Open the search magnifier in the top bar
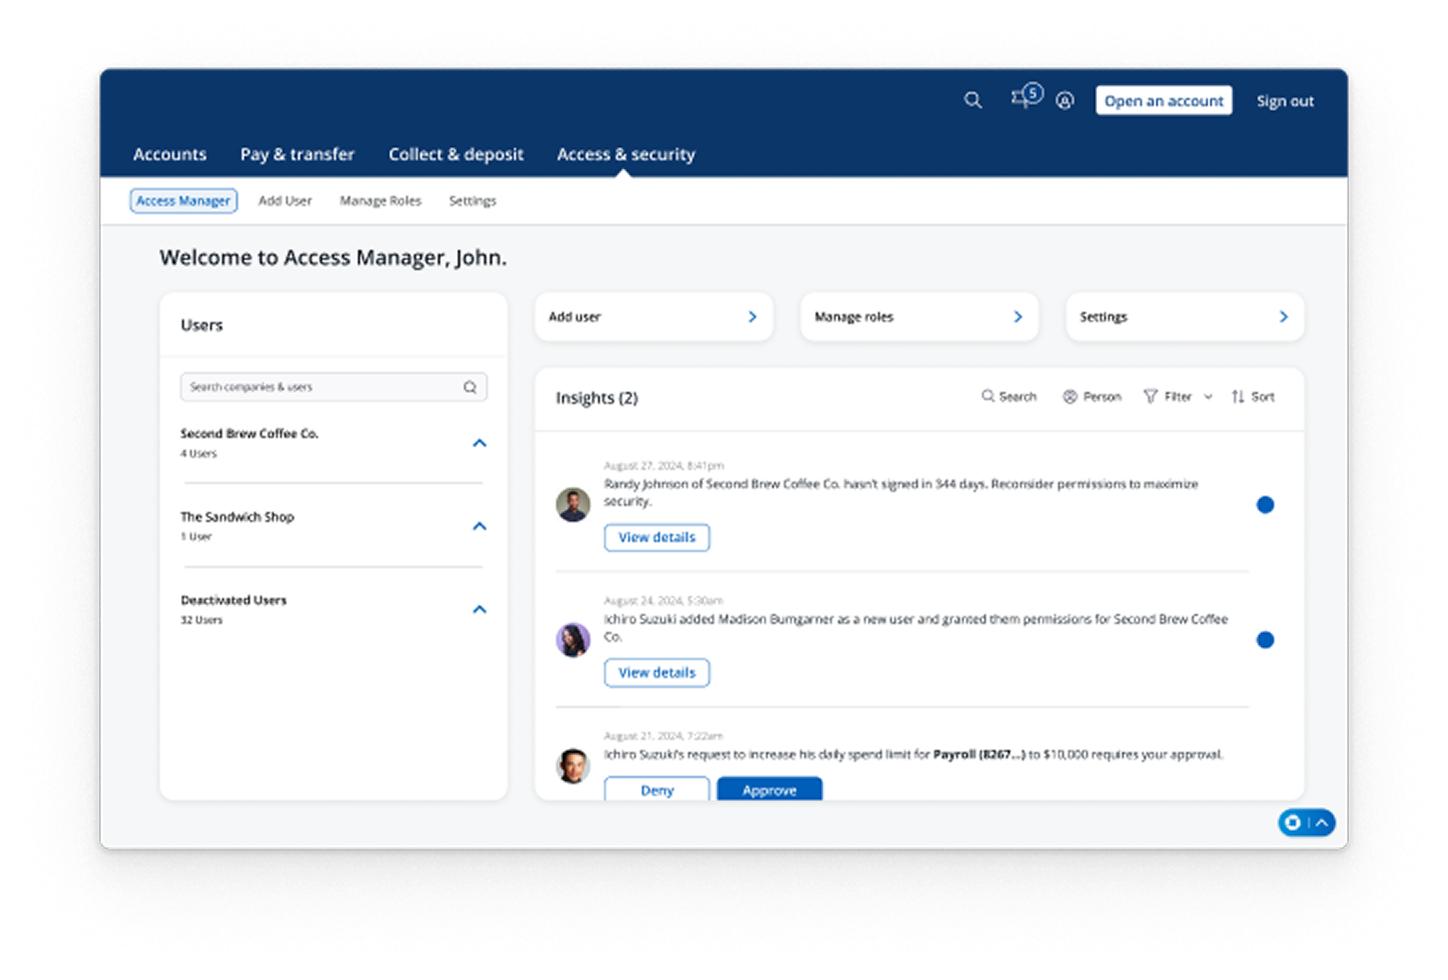Viewport: 1448px width, 980px height. 972,100
